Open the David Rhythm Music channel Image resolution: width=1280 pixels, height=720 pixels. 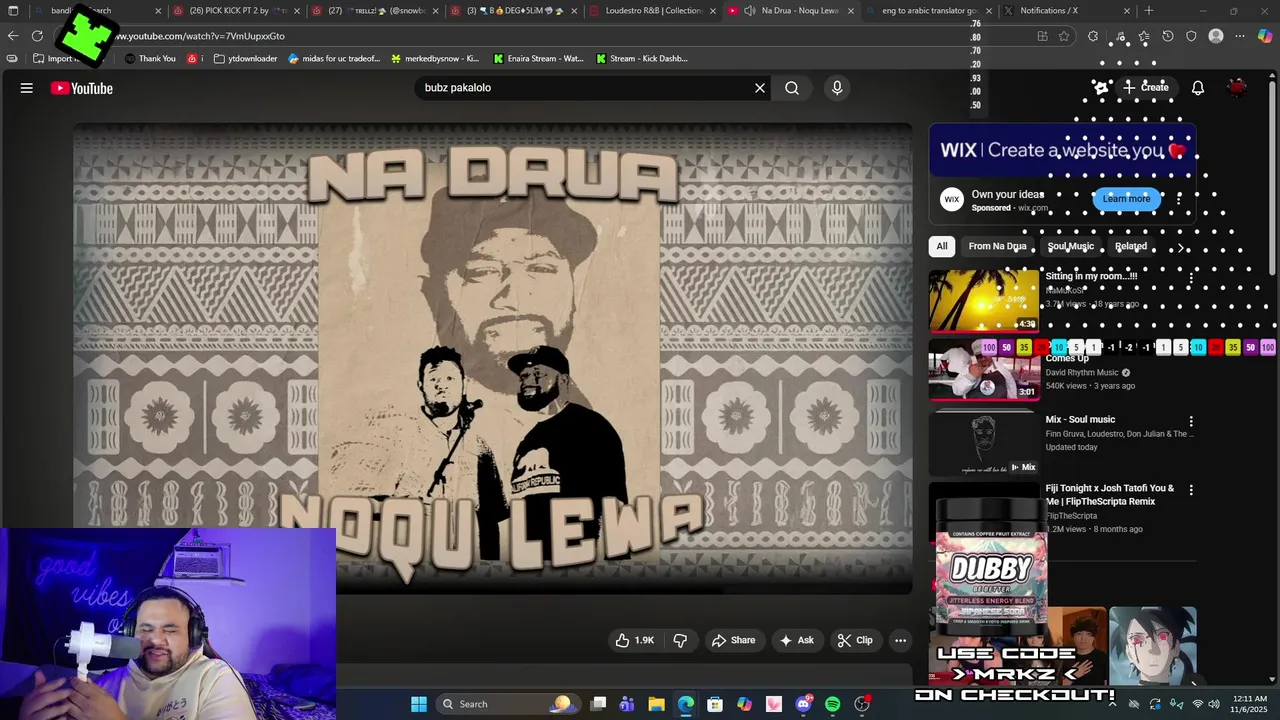[x=1081, y=373]
